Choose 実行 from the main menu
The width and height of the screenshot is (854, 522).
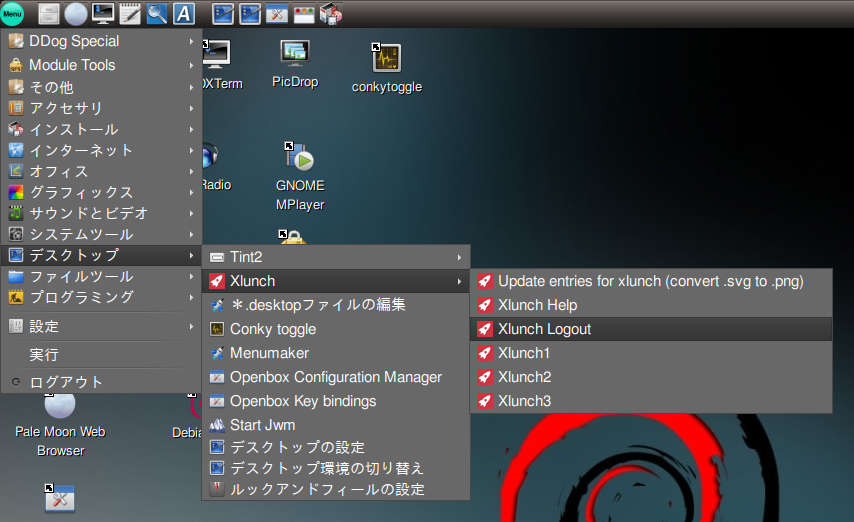click(x=102, y=355)
